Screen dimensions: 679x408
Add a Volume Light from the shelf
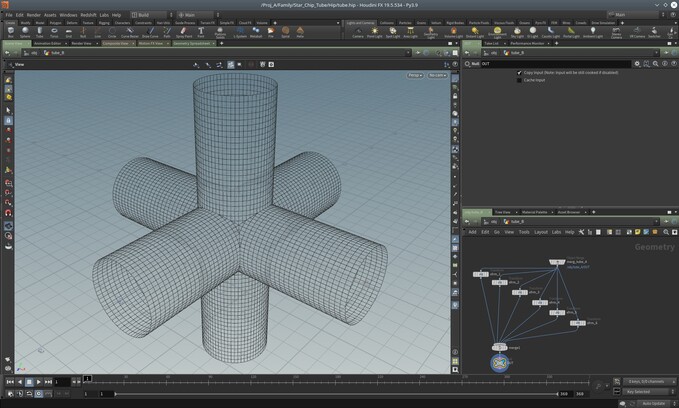453,32
